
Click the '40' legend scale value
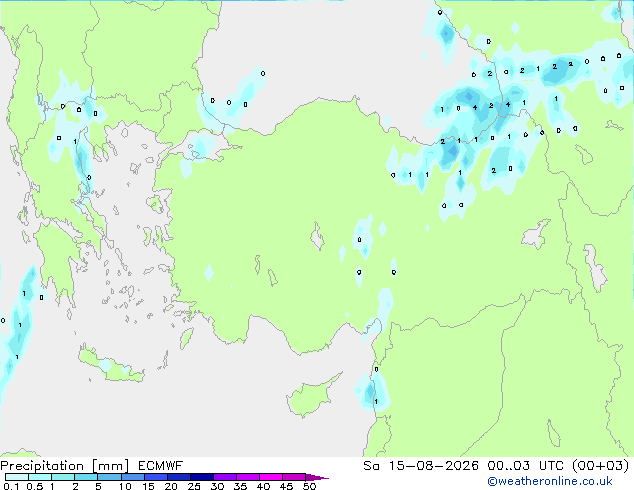[263, 486]
